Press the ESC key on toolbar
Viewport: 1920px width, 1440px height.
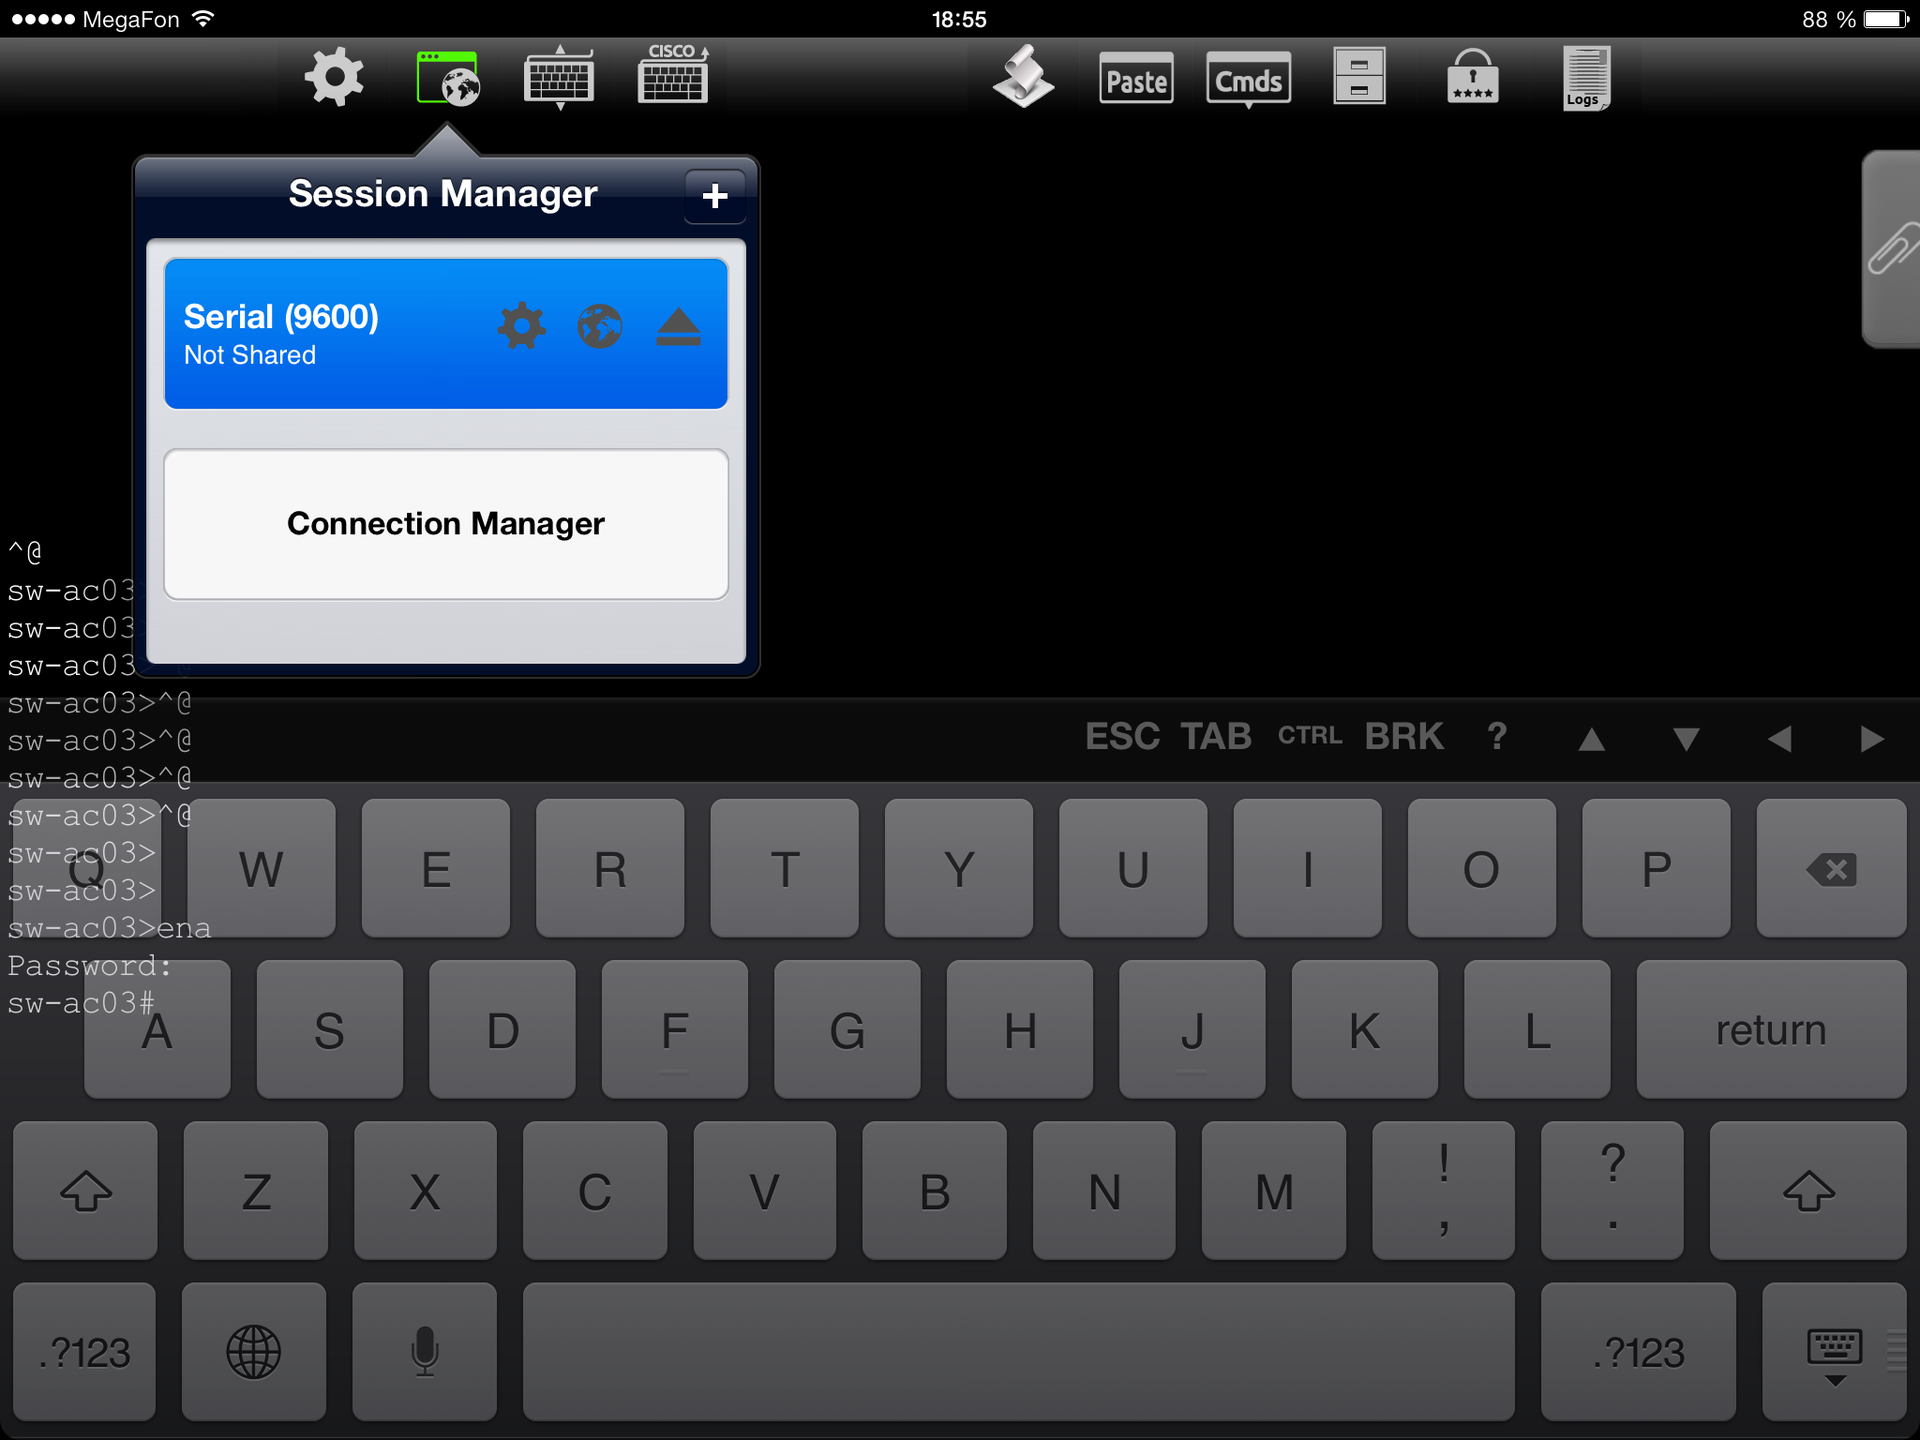point(1119,735)
